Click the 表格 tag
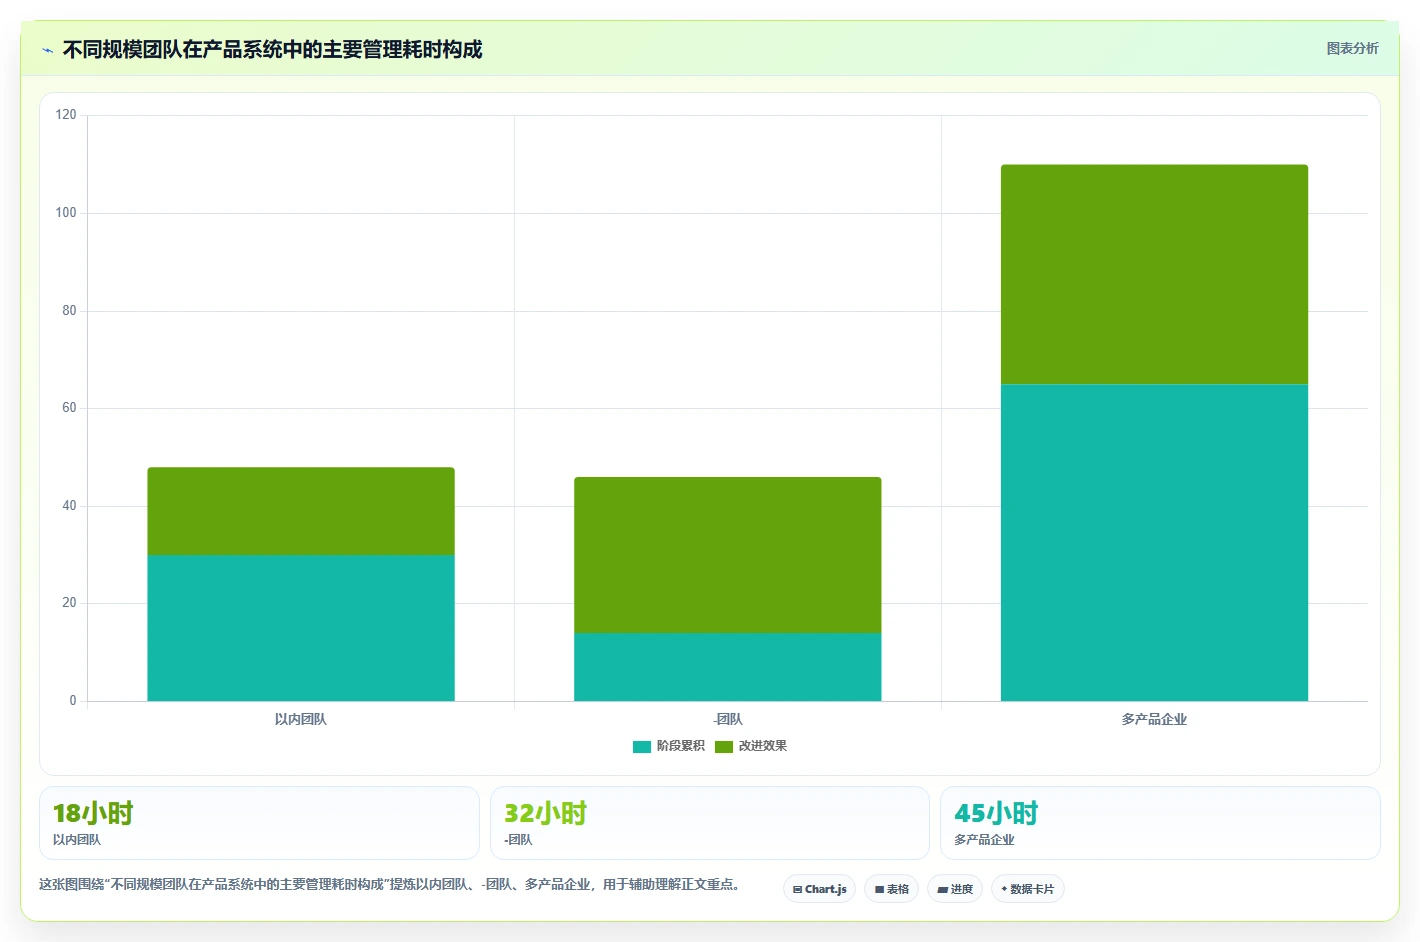The width and height of the screenshot is (1420, 942). click(x=892, y=889)
